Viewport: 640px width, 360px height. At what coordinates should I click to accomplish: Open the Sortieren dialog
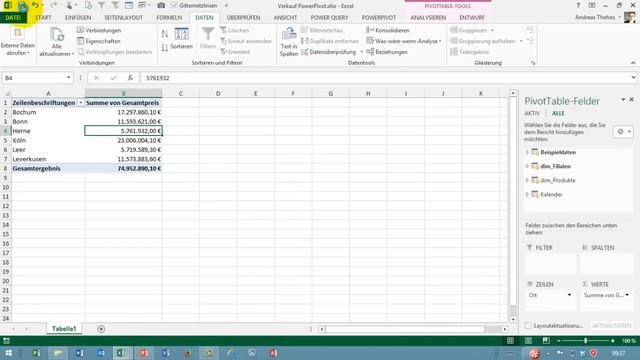point(182,39)
